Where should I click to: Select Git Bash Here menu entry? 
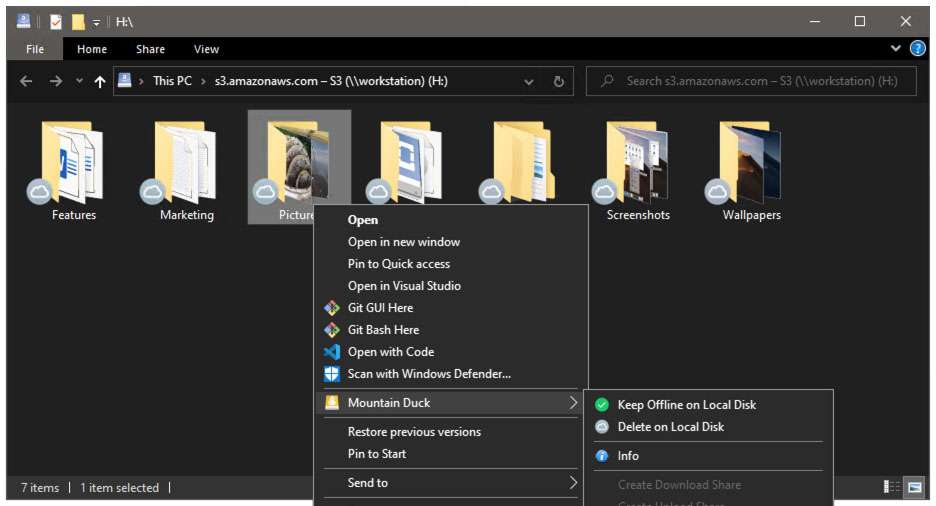tap(383, 330)
